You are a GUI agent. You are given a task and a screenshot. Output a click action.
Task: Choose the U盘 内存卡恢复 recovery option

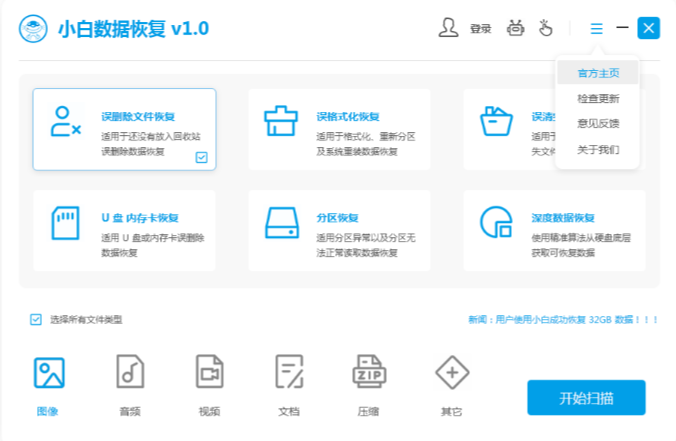coord(125,230)
